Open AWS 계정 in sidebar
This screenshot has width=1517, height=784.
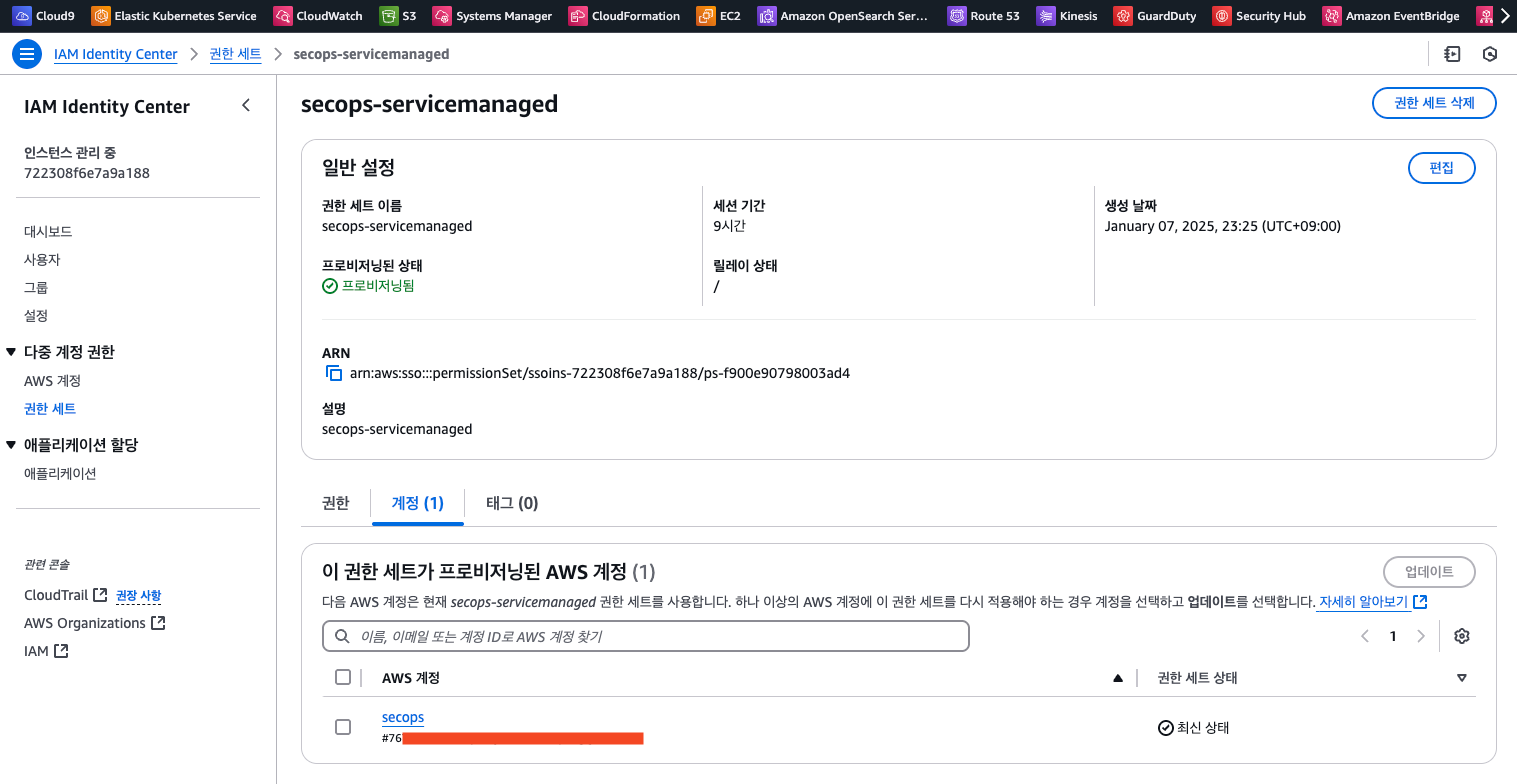(52, 381)
